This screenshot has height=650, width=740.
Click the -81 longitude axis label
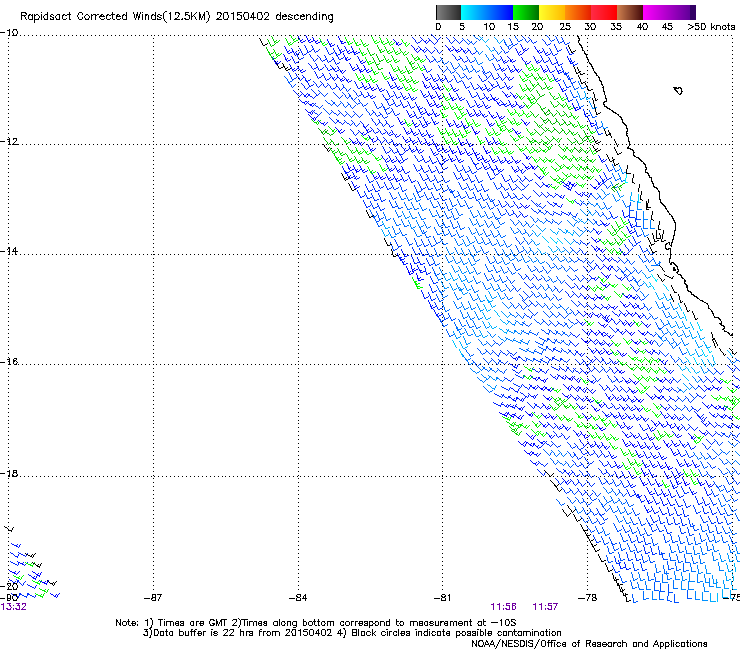pos(442,598)
